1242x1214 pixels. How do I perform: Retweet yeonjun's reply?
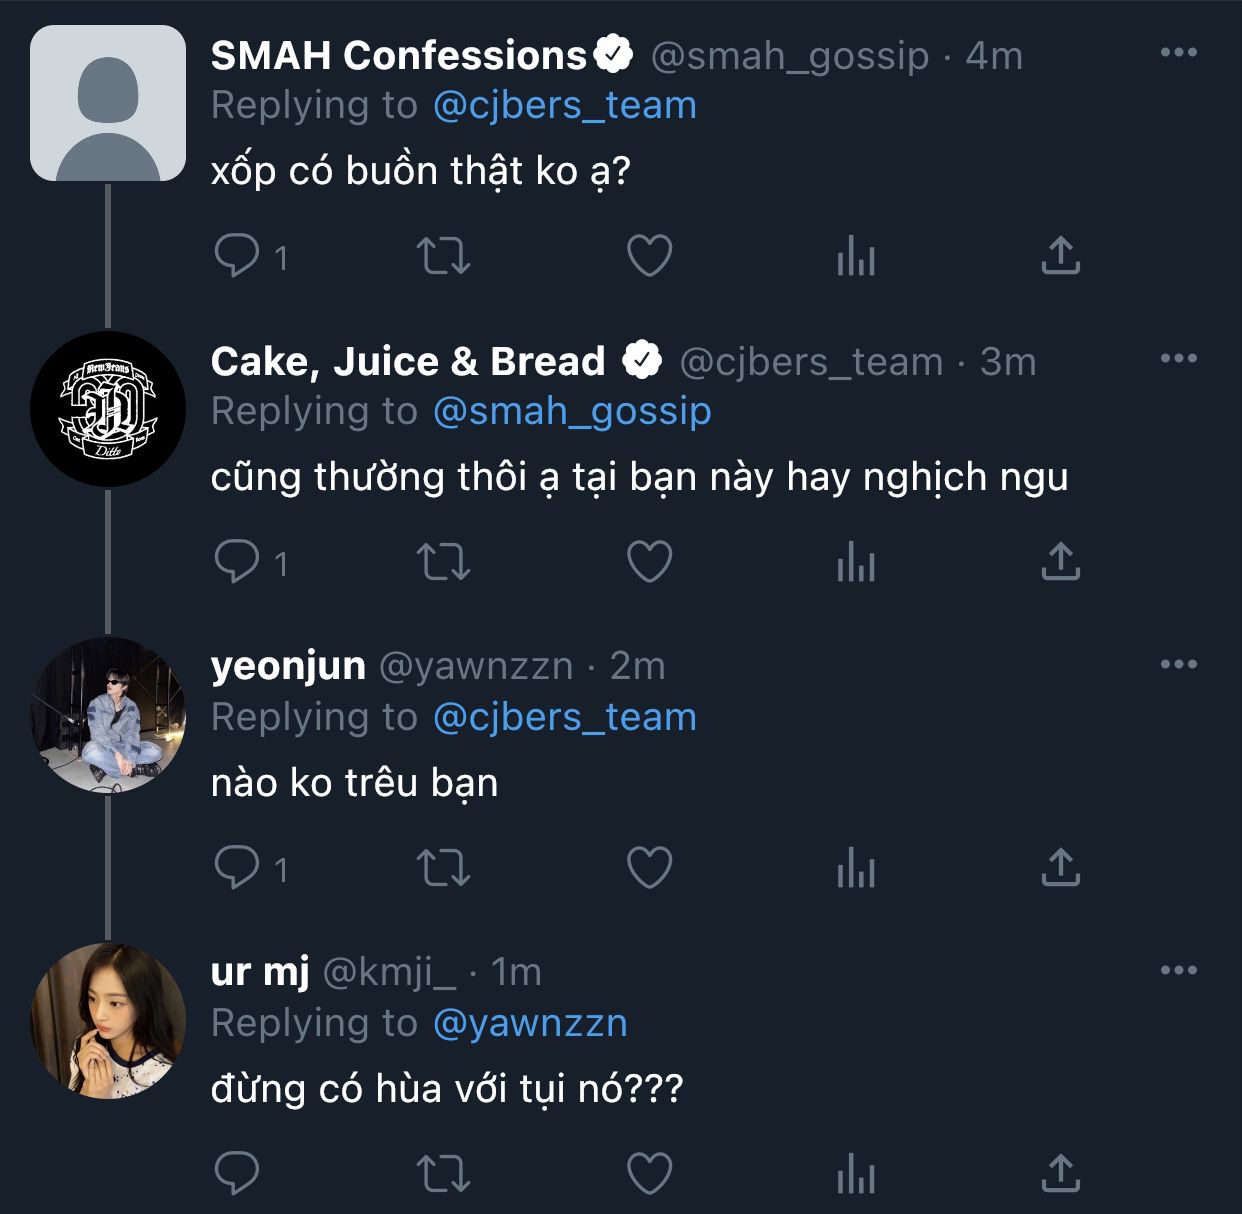443,868
